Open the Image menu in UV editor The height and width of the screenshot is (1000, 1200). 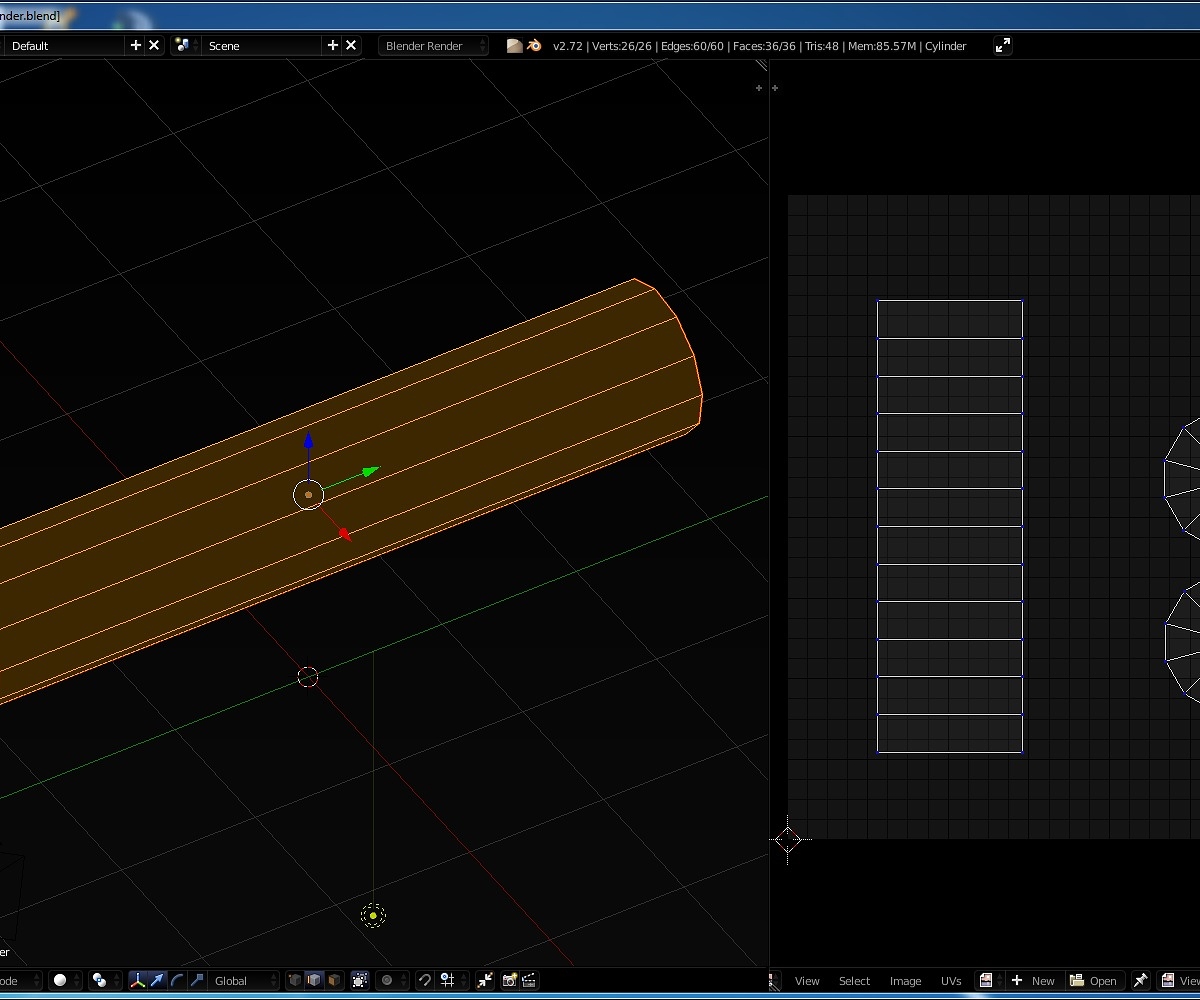click(x=905, y=981)
